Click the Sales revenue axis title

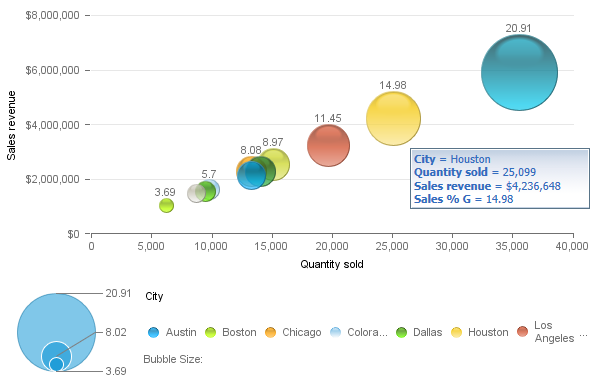[11, 125]
